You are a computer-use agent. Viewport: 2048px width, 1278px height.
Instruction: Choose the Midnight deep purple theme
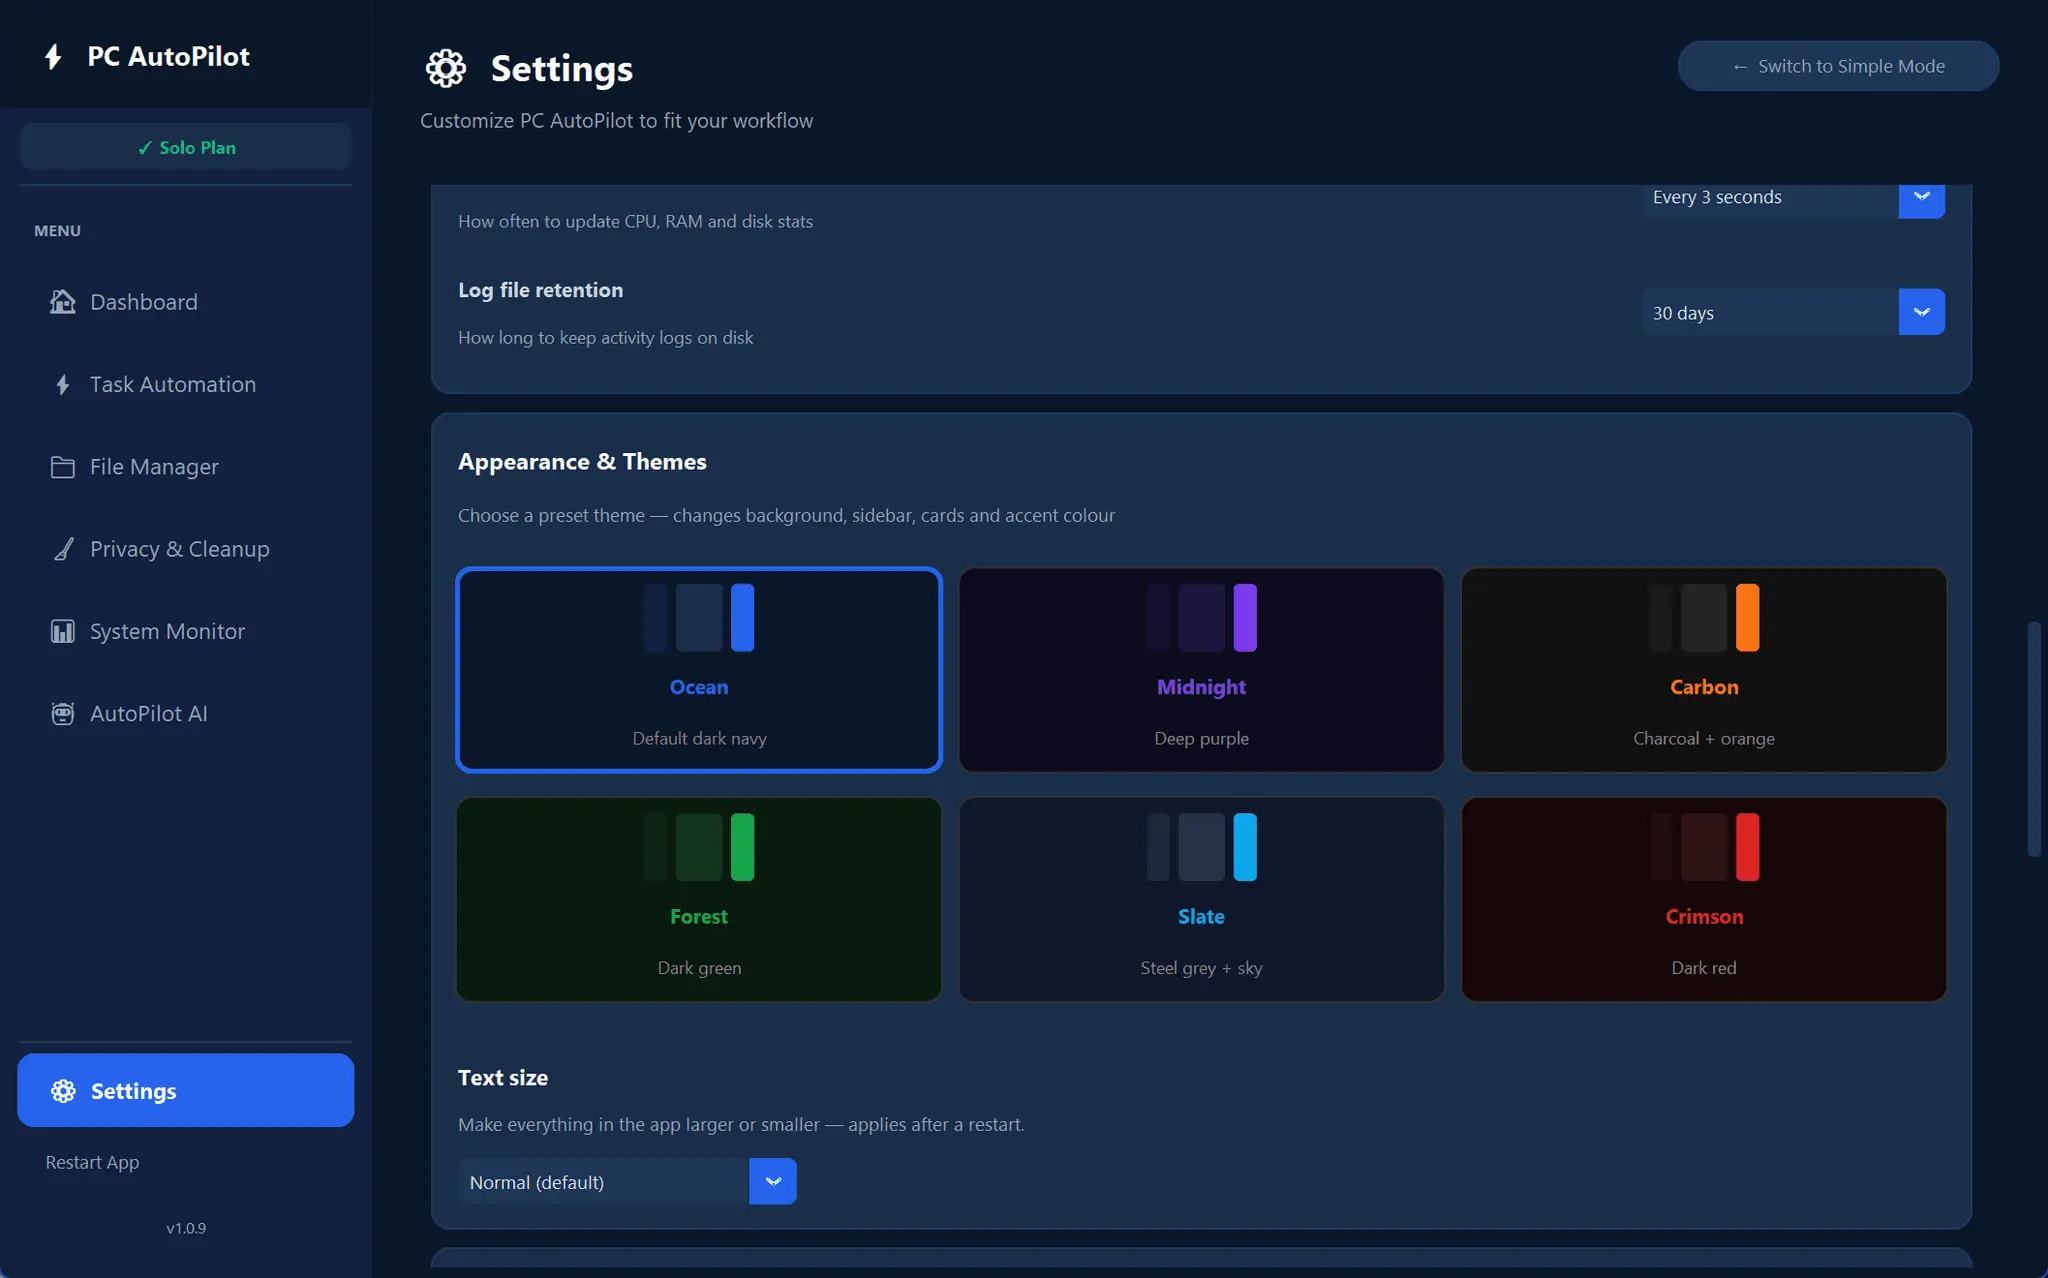[1201, 670]
